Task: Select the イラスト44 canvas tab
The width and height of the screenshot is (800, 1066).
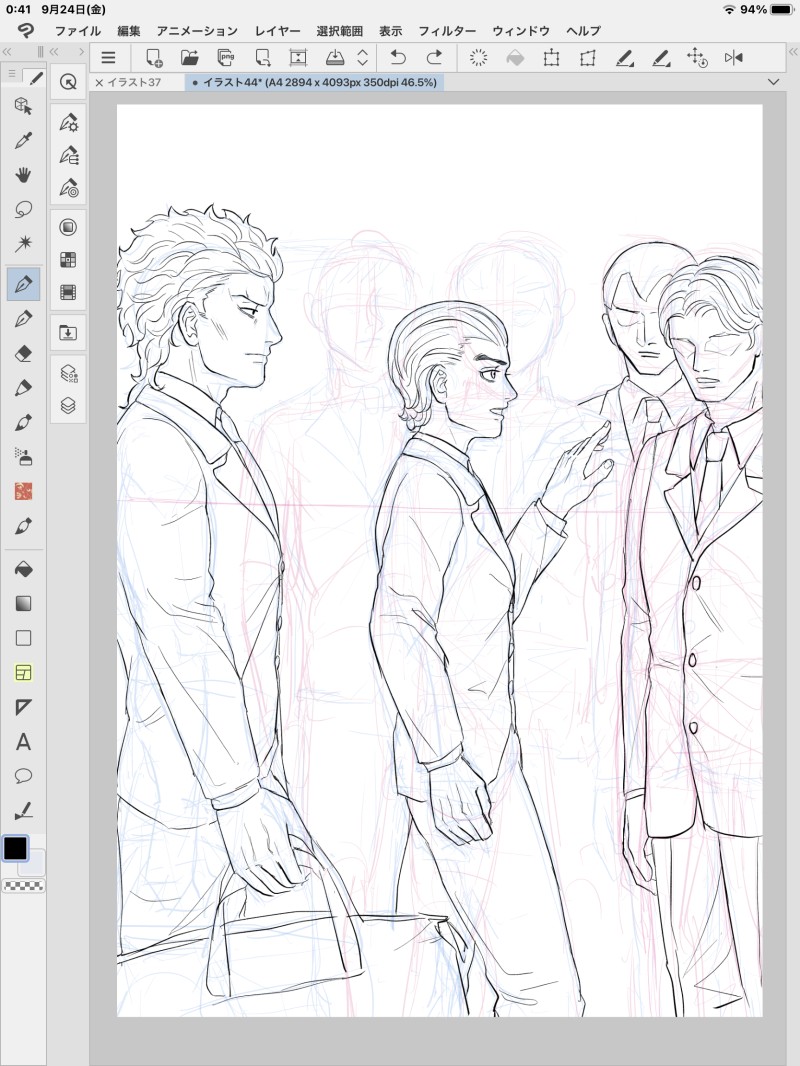Action: pyautogui.click(x=315, y=82)
